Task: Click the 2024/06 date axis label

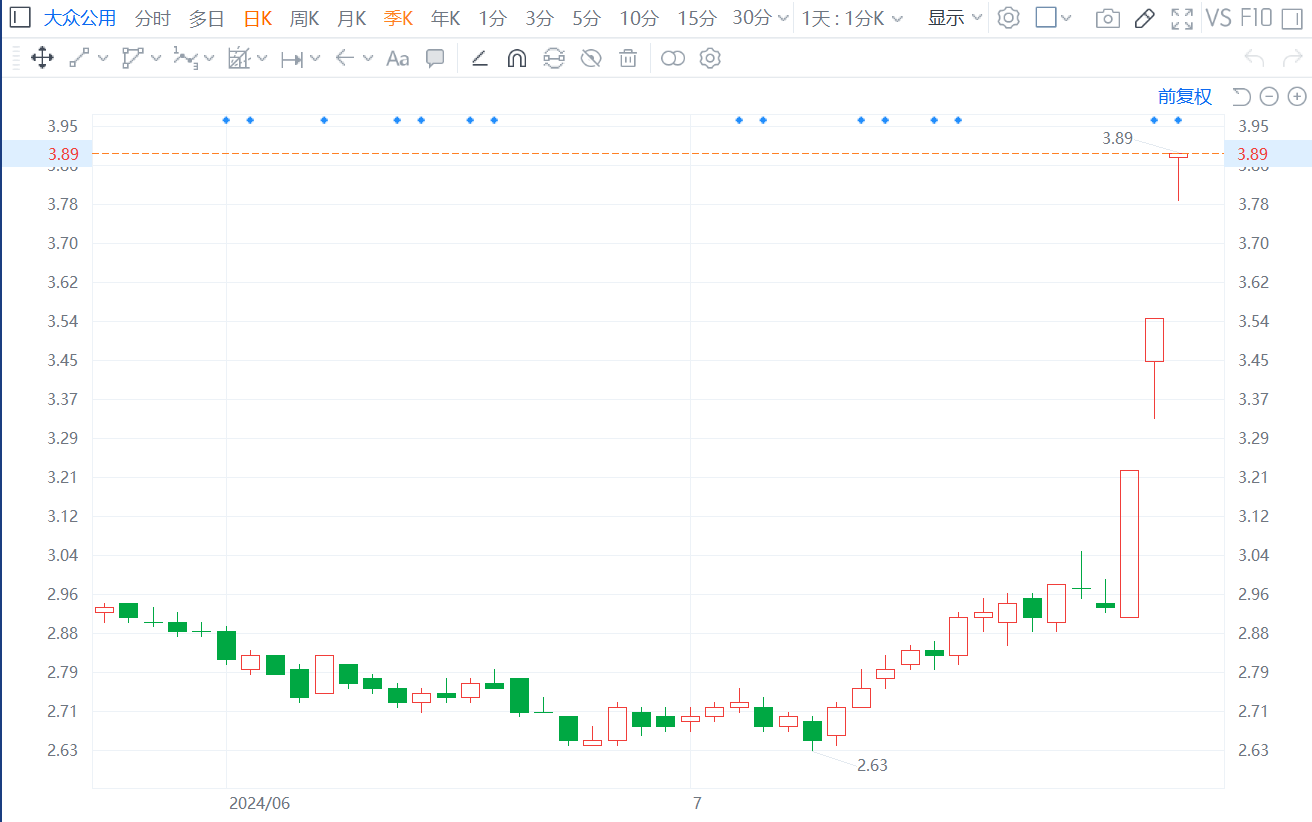Action: 259,803
